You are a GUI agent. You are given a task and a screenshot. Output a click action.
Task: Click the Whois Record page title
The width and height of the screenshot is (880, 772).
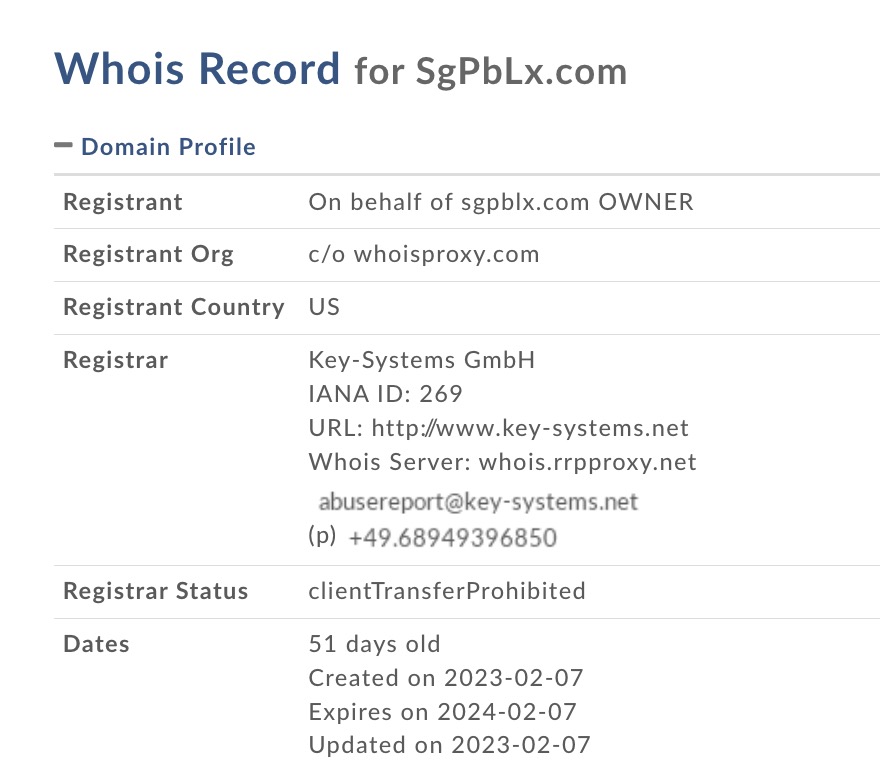[x=197, y=68]
